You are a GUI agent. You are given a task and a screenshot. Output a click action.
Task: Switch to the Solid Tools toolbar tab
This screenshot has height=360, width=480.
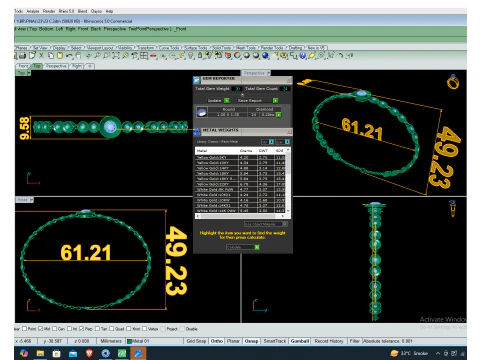pyautogui.click(x=222, y=48)
